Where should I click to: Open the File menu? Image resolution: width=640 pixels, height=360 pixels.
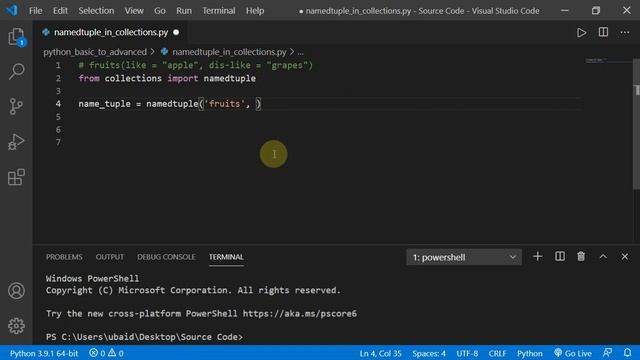(36, 11)
